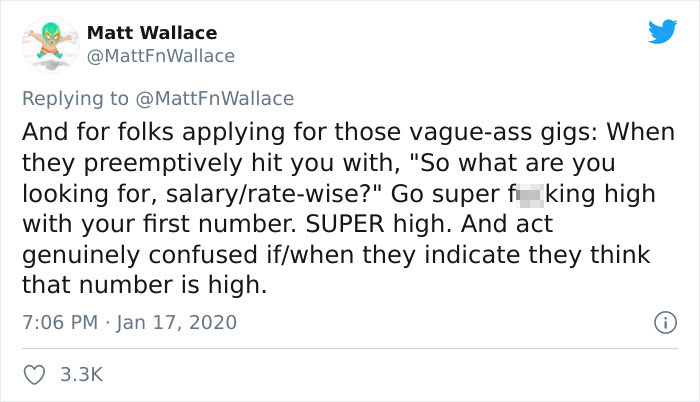Screen dimensions: 700x402
Task: Follow the @MattFnWallace mention in Replying to
Action: [x=214, y=99]
